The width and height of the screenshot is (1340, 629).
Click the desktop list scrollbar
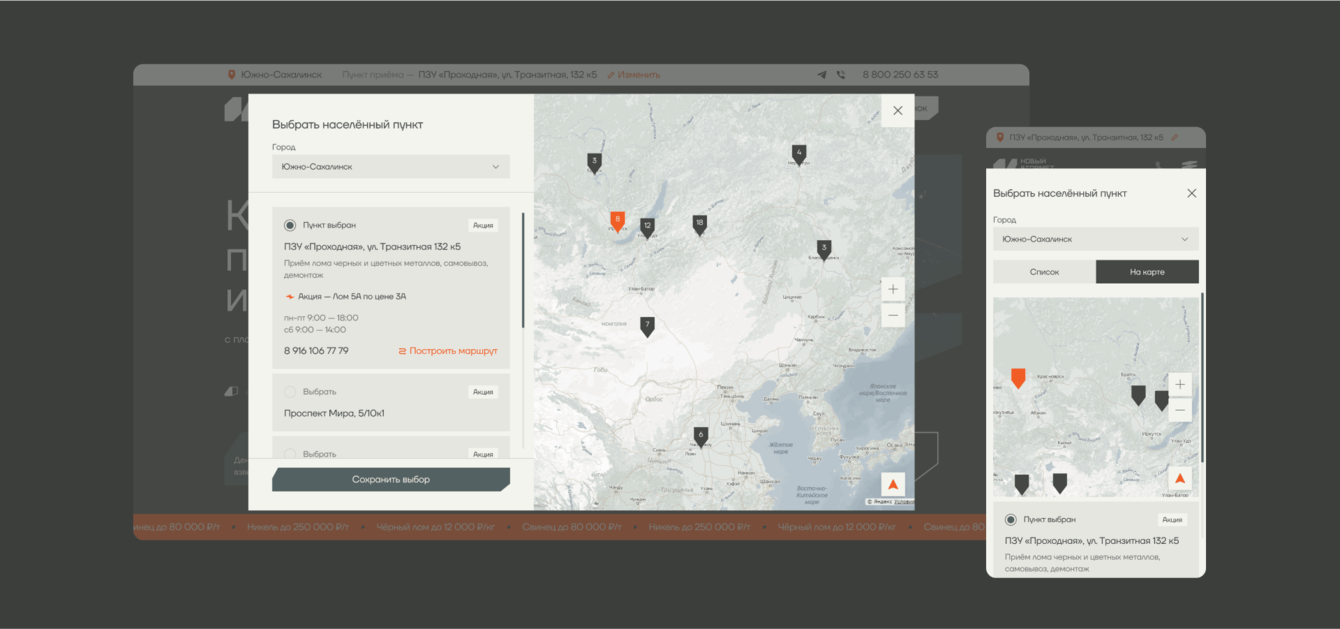[x=522, y=270]
